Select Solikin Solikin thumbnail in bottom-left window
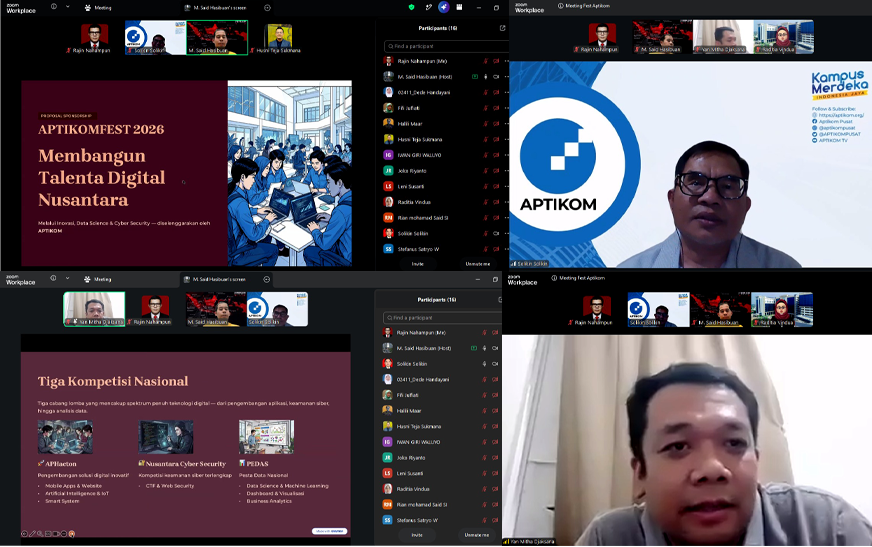This screenshot has height=547, width=872. (x=277, y=309)
